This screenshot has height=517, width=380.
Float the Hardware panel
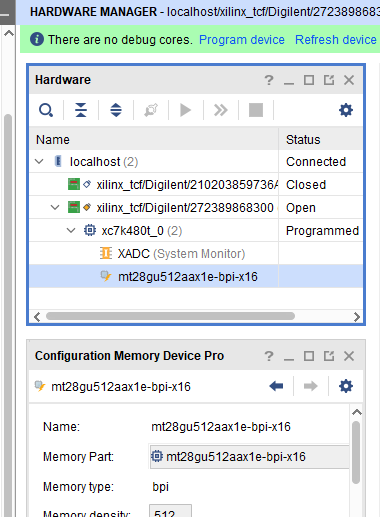click(329, 80)
